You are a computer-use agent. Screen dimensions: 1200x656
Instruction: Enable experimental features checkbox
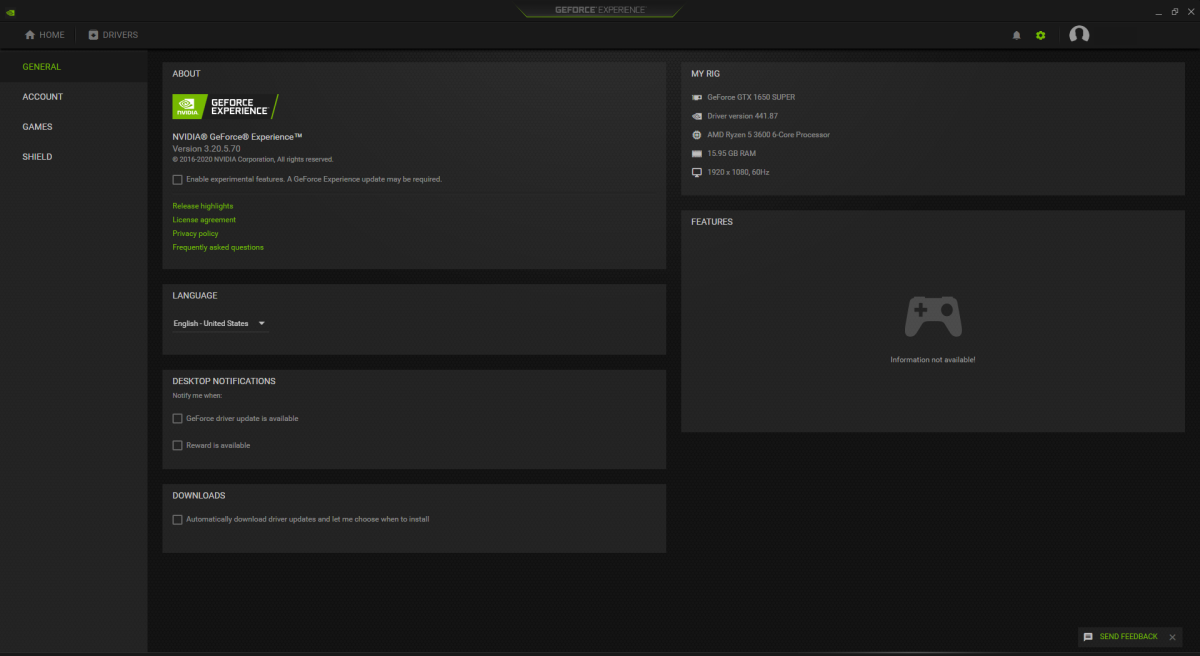coord(177,179)
